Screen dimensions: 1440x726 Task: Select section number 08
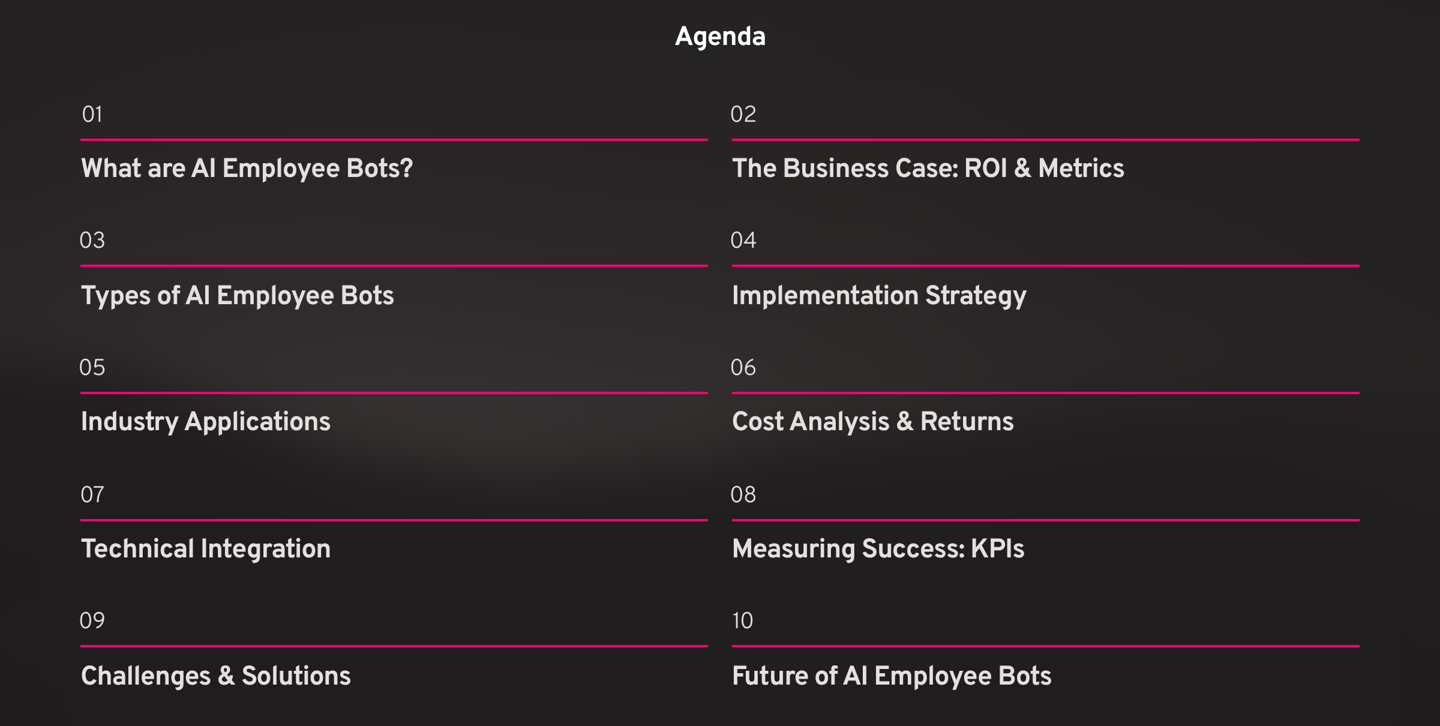743,495
